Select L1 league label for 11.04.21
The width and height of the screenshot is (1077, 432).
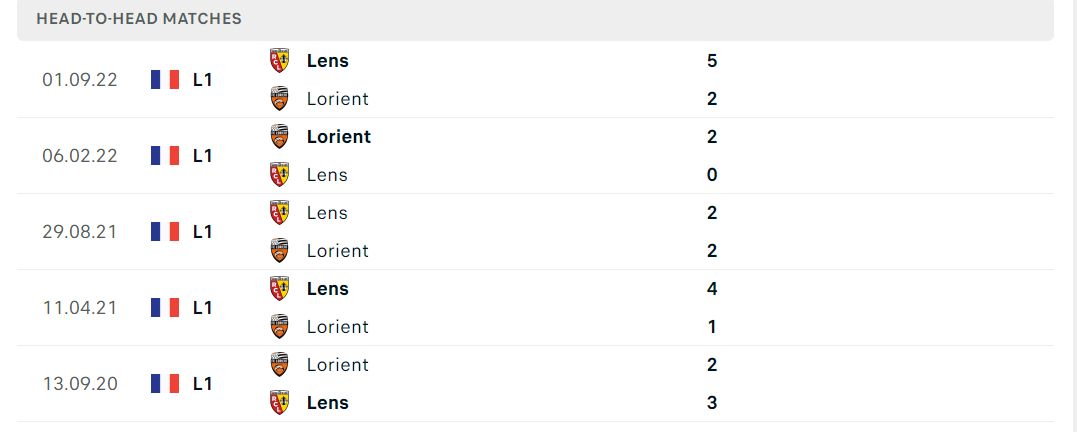click(x=203, y=308)
